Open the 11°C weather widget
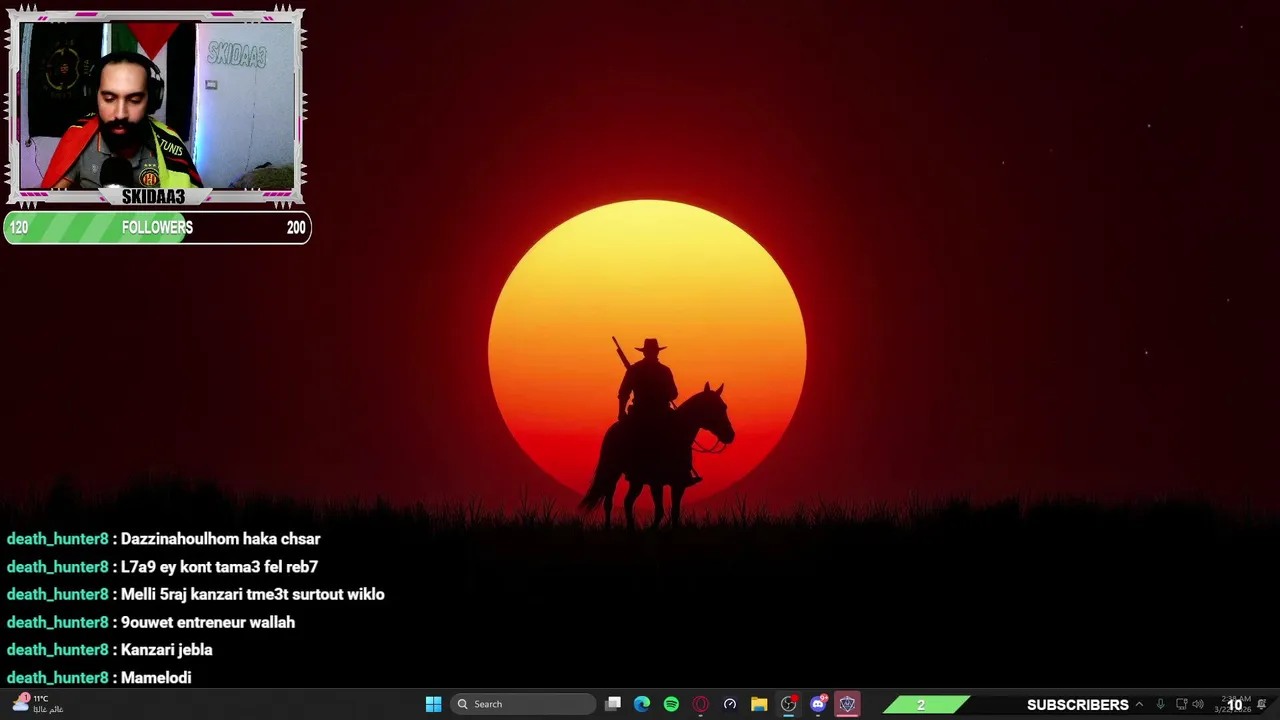The height and width of the screenshot is (720, 1280). point(38,704)
